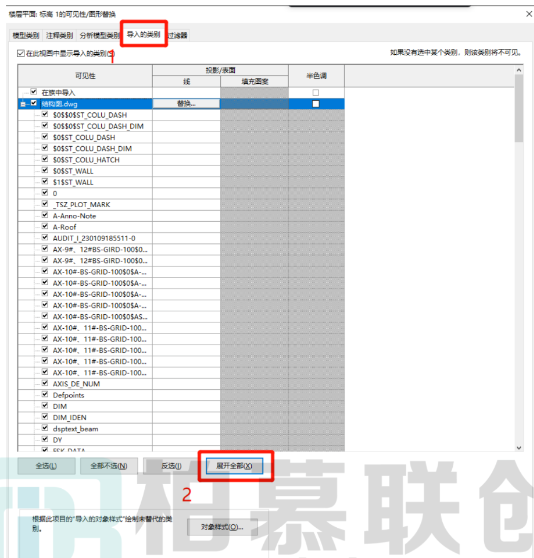534x558 pixels.
Task: Select the AXIS_DE_NUM row label
Action: tap(76, 384)
